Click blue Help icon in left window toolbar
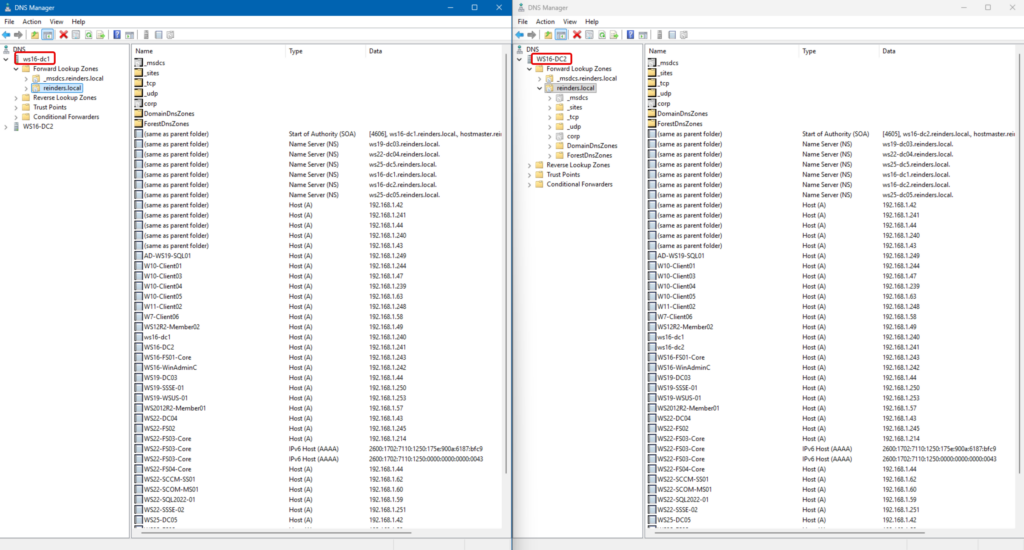 (x=117, y=35)
